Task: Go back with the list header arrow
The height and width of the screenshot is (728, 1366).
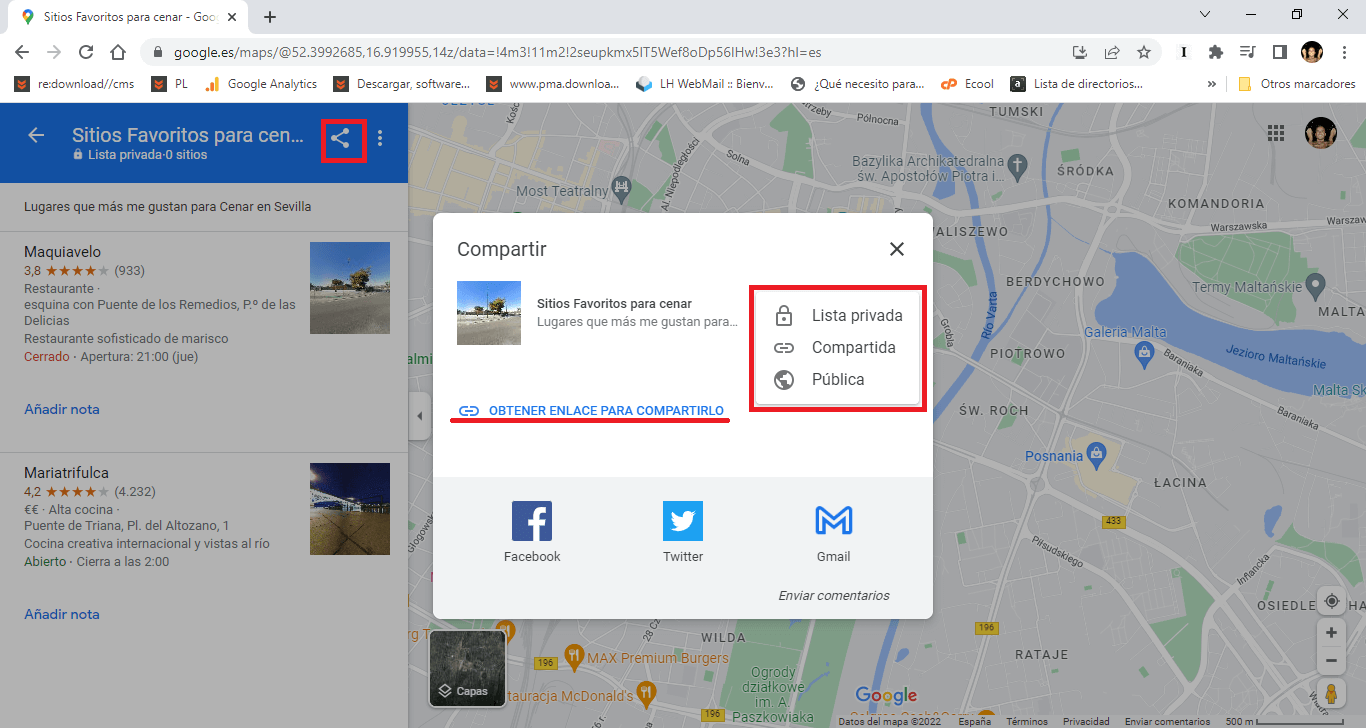Action: pos(36,135)
